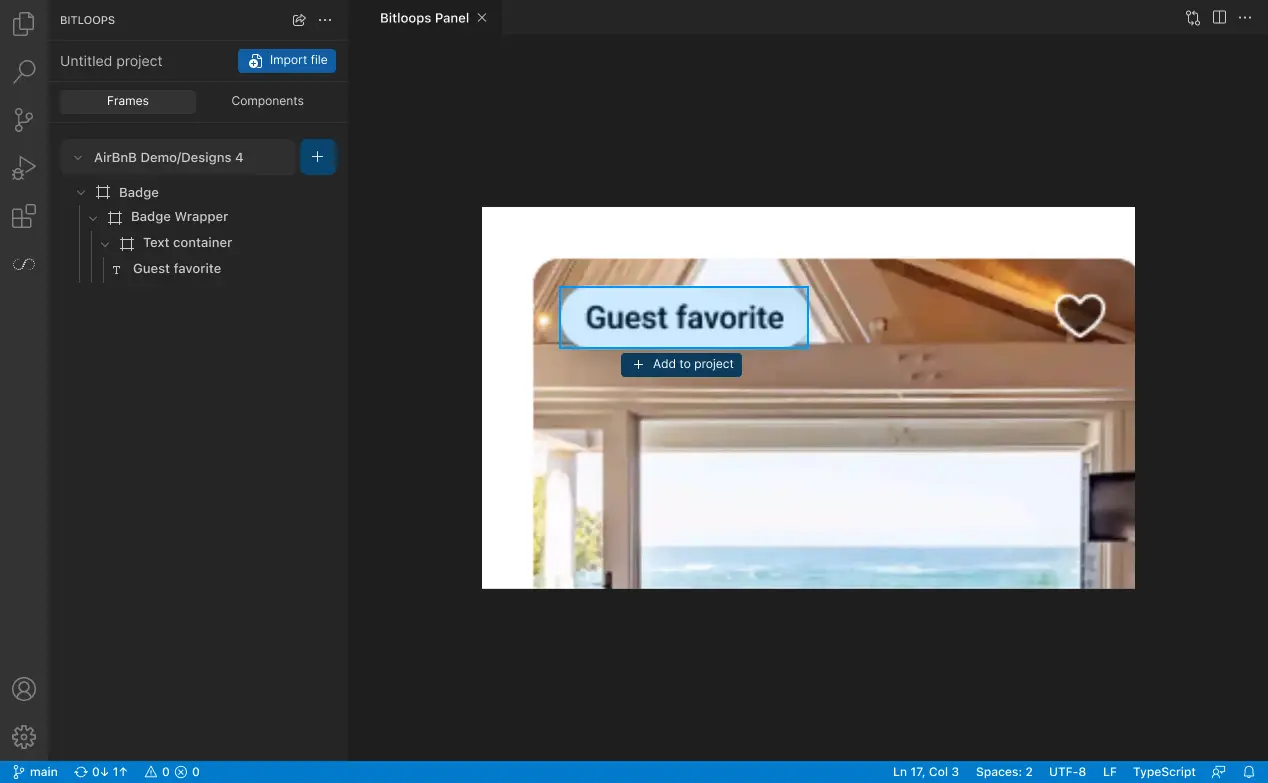
Task: Switch to the Components tab
Action: pos(267,101)
